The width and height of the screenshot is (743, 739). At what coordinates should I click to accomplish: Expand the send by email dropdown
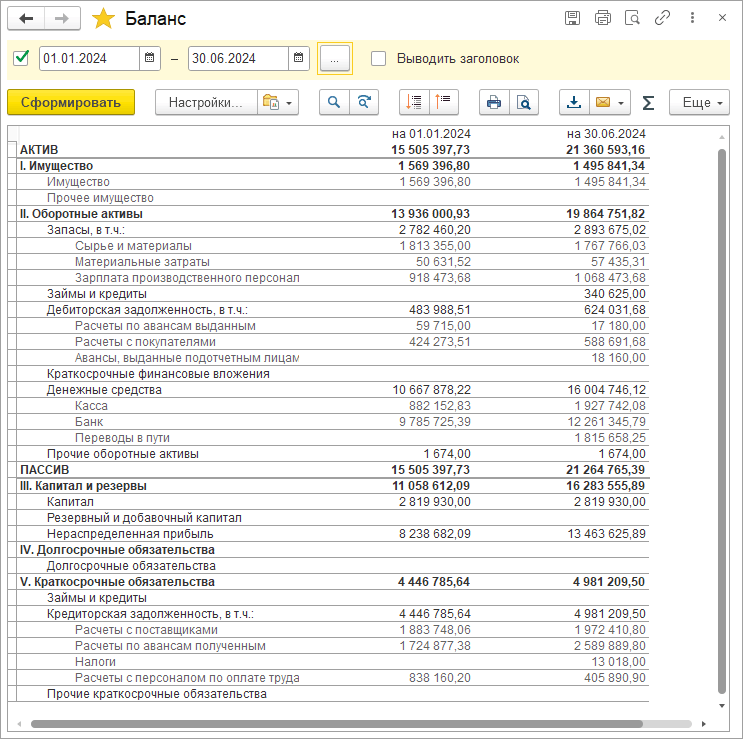pos(623,102)
